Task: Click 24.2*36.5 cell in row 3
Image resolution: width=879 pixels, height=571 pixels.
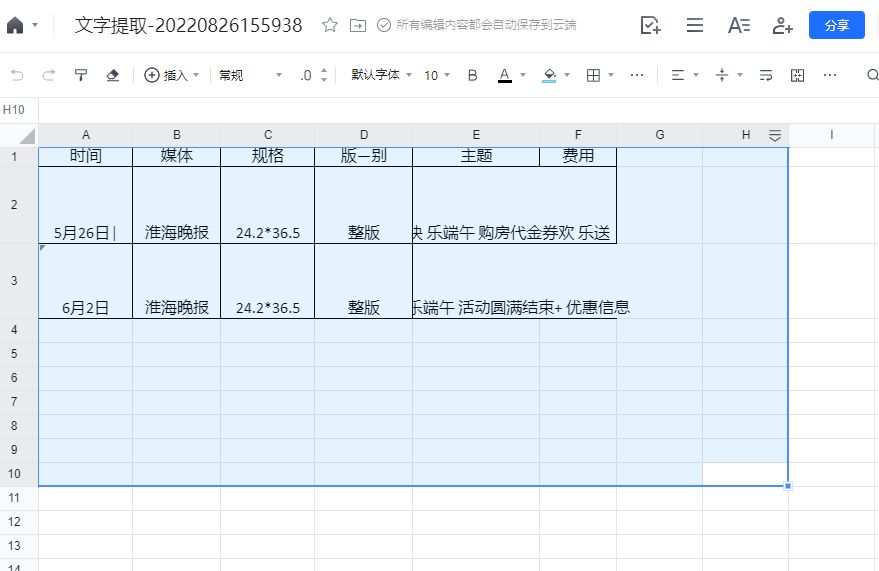Action: [268, 281]
